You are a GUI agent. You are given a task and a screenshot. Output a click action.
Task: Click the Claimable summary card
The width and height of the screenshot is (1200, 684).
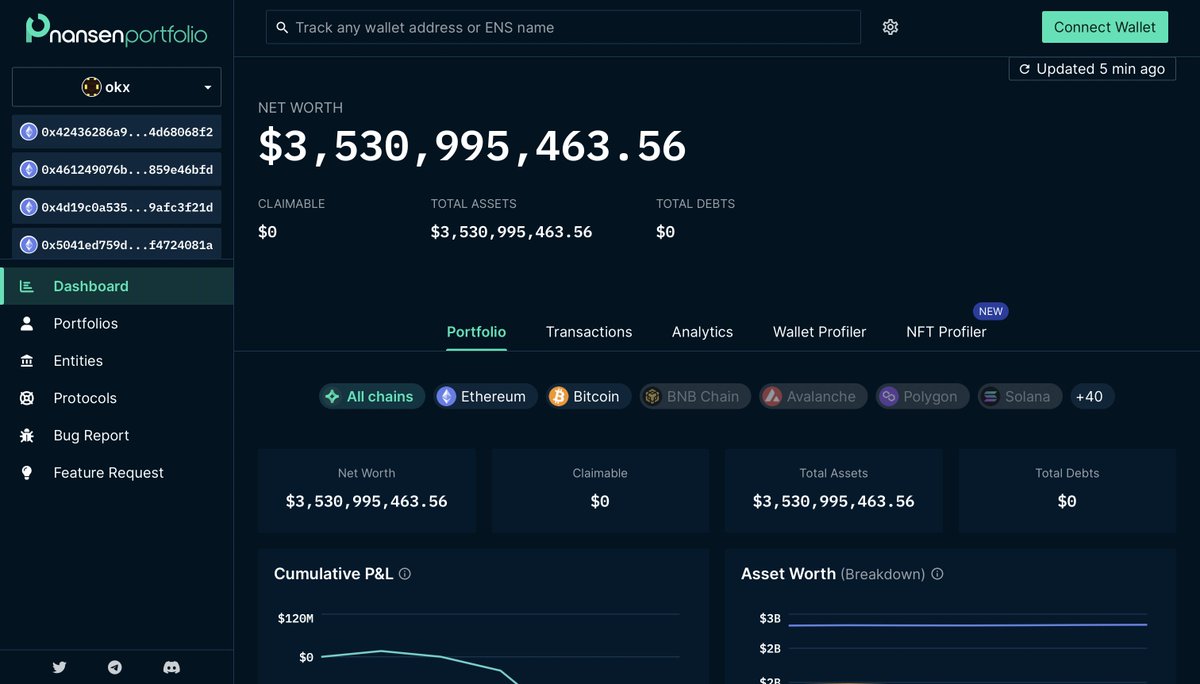(x=600, y=490)
